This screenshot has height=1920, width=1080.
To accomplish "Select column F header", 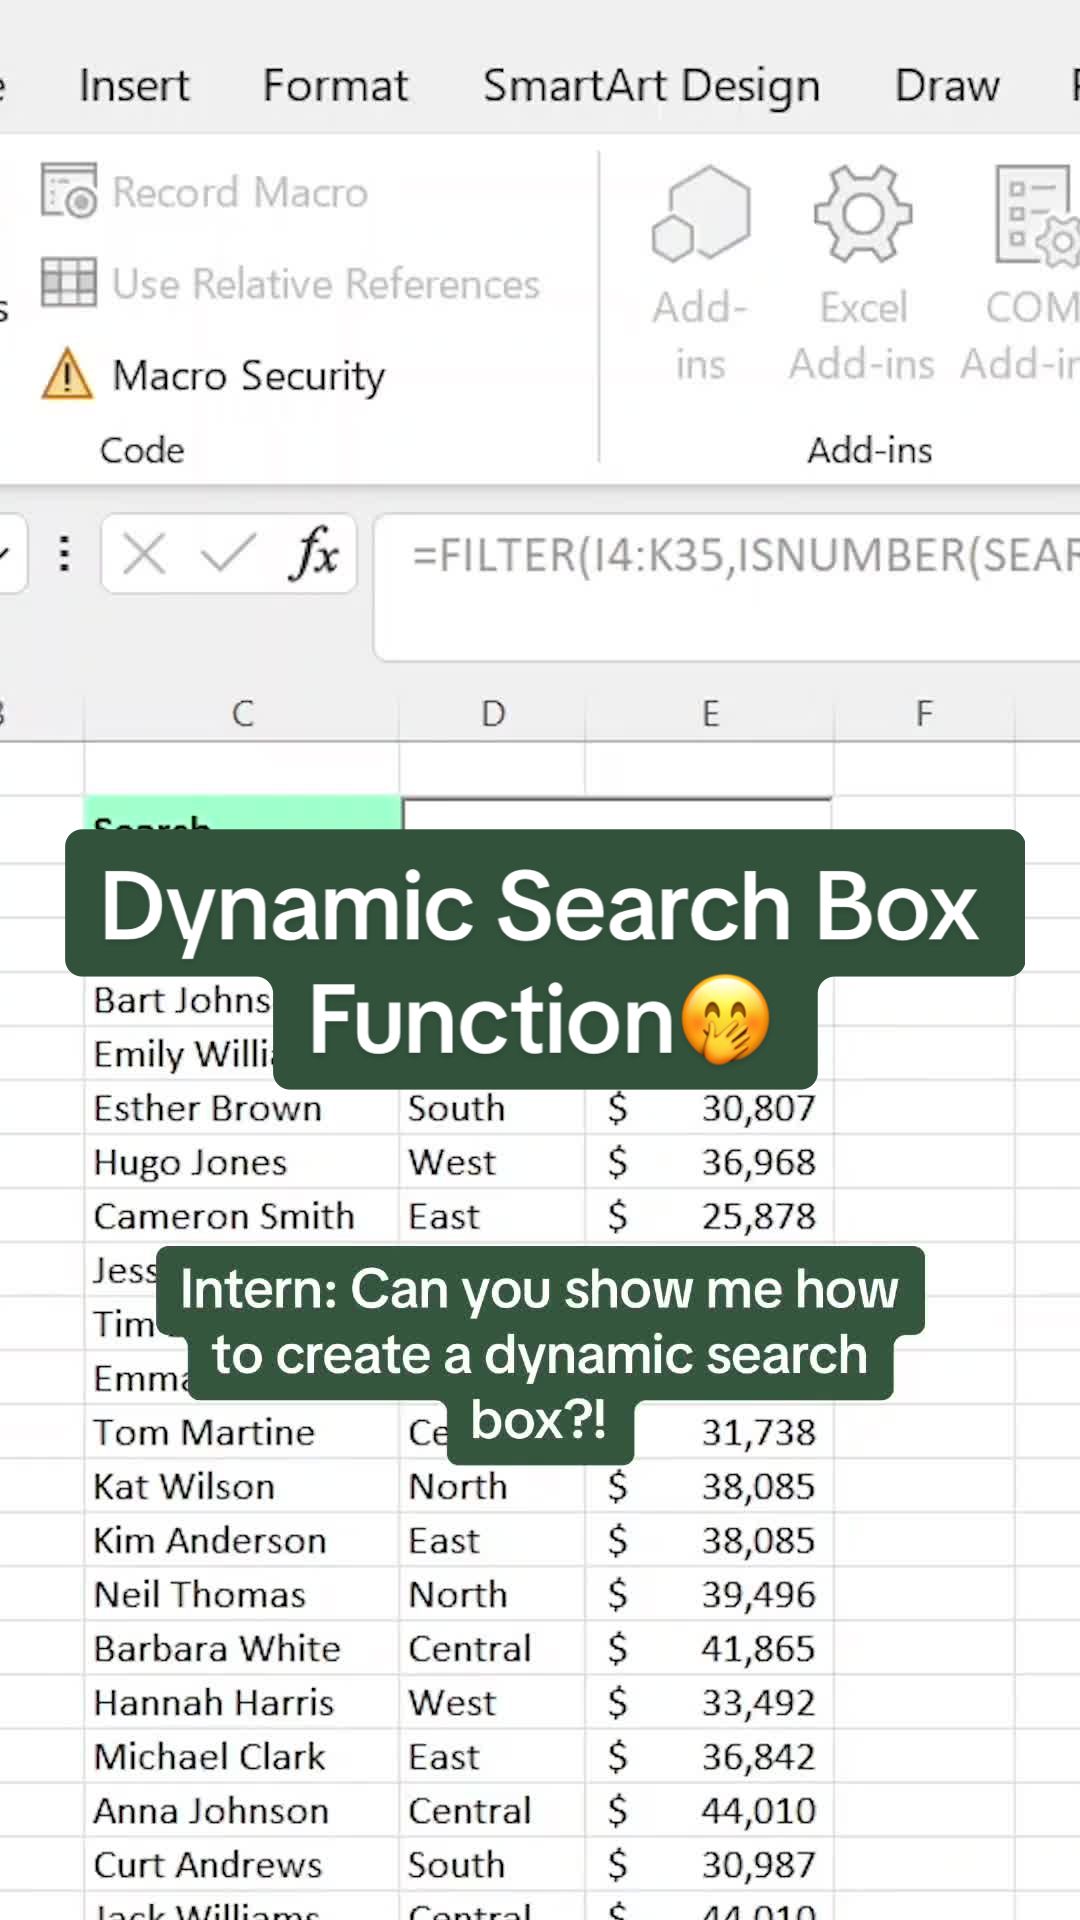I will coord(924,713).
